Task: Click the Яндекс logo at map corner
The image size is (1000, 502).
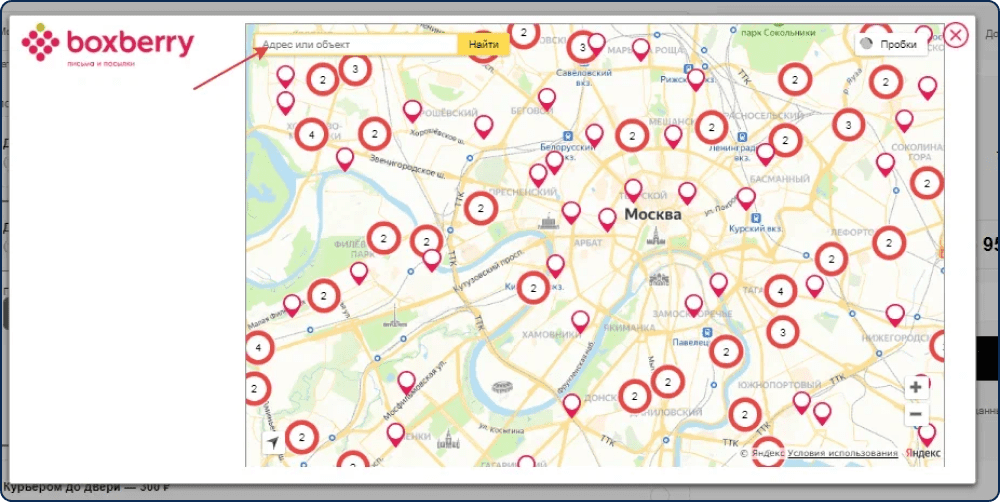Action: click(922, 453)
